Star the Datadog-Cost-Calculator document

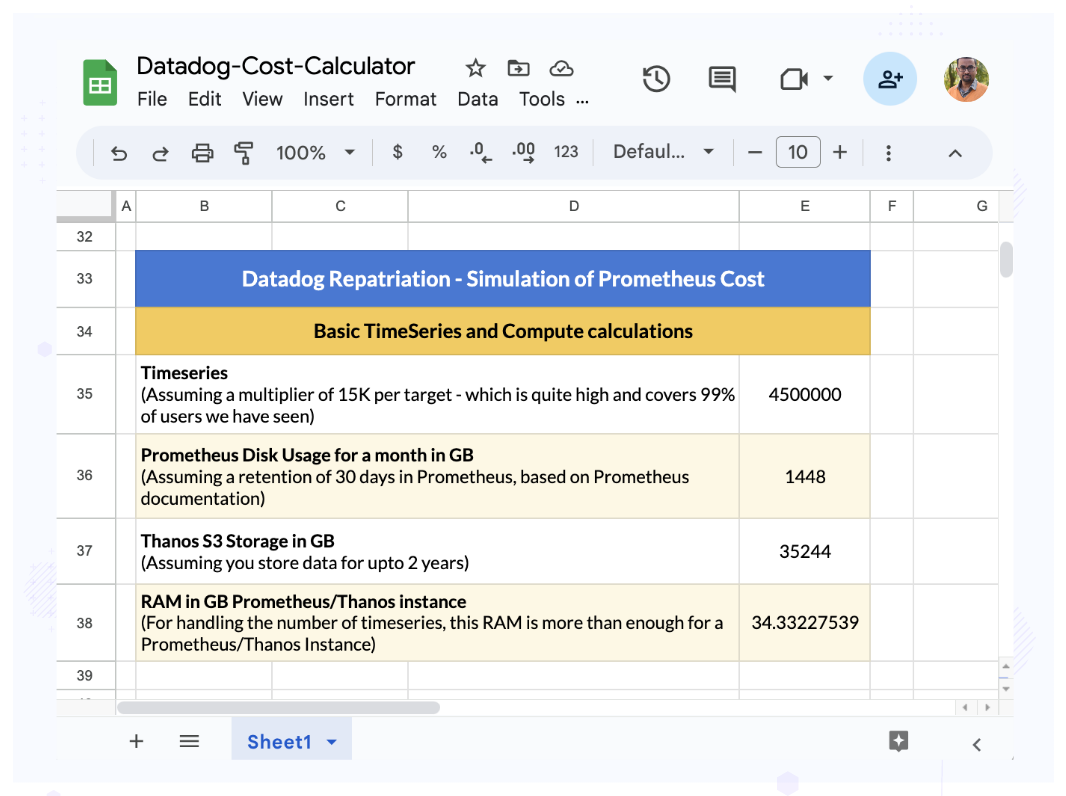point(475,68)
